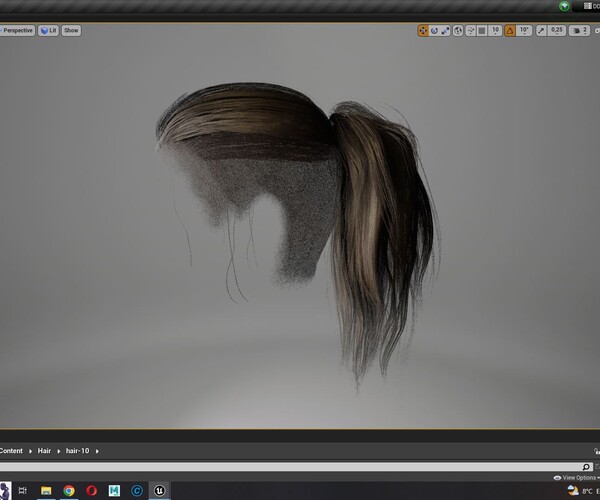Toggle the content browser lock icon
Image resolution: width=600 pixels, height=500 pixels.
coord(597,451)
